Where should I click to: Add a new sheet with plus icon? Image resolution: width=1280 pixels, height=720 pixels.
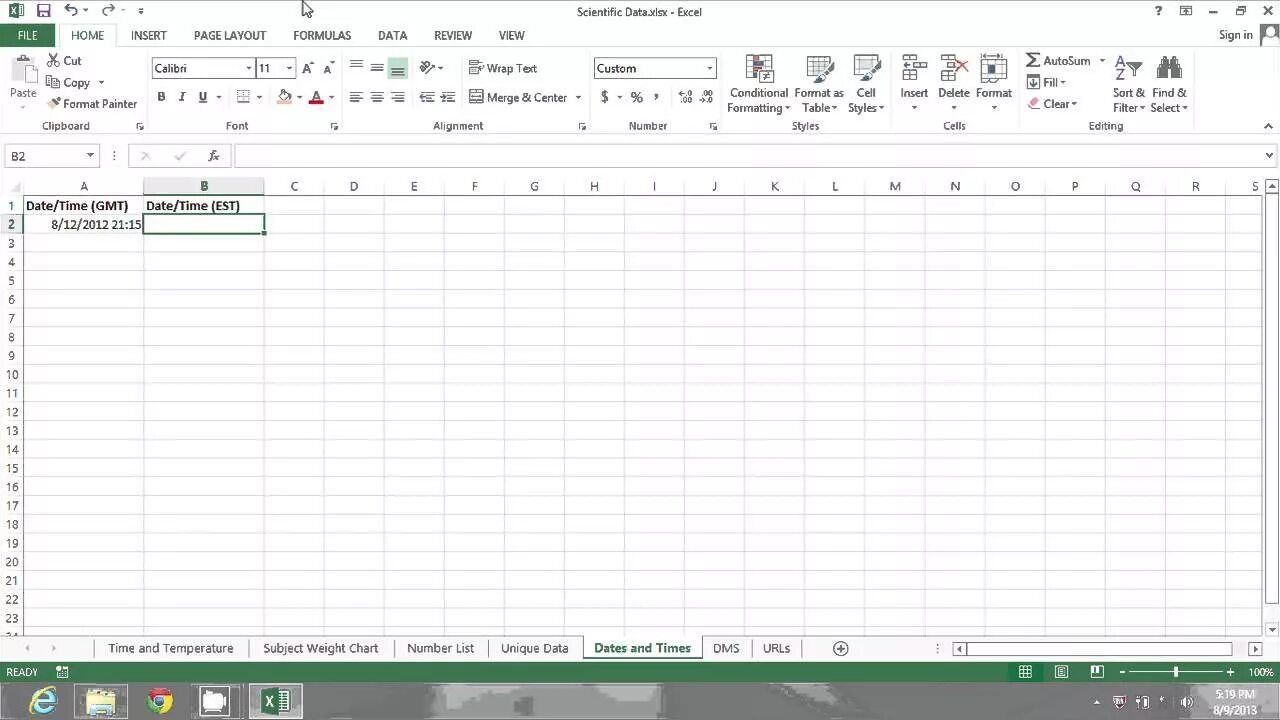841,648
